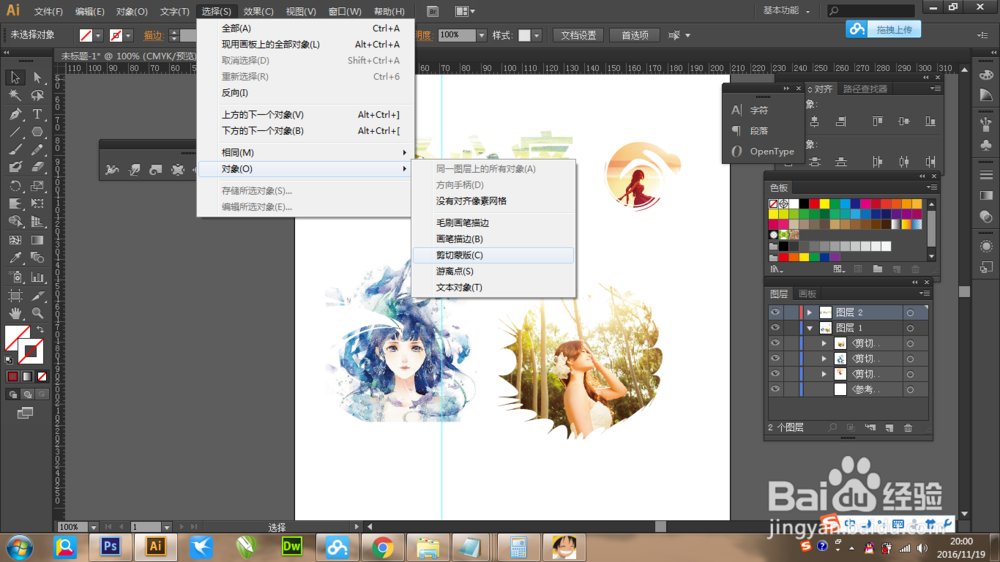Click the Change Screen Mode icon
The width and height of the screenshot is (1000, 562).
click(25, 413)
